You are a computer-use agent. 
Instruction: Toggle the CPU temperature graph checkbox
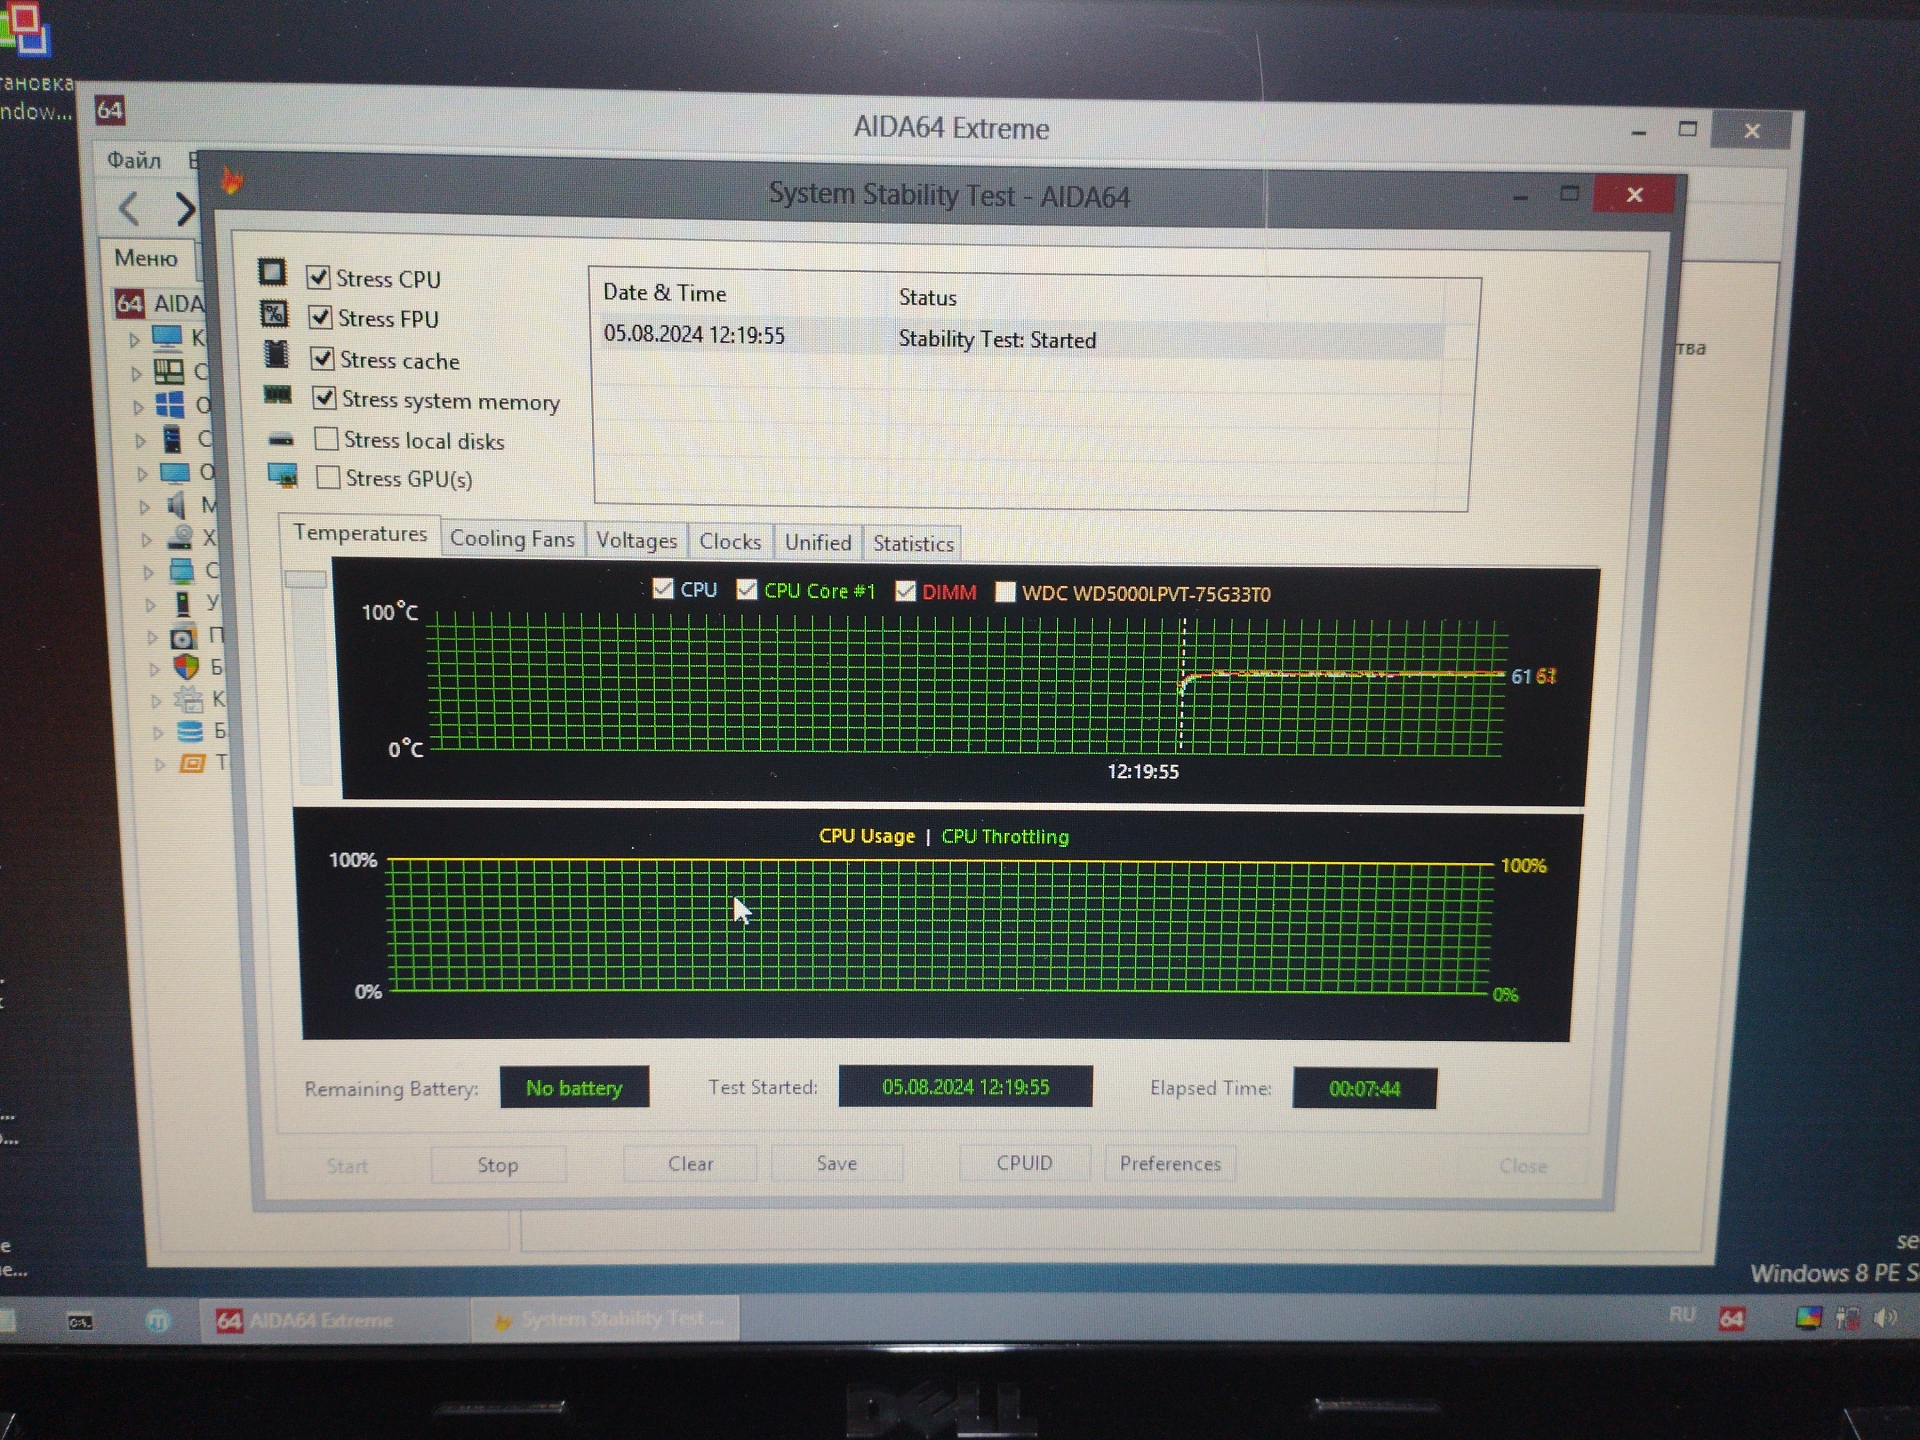[663, 588]
